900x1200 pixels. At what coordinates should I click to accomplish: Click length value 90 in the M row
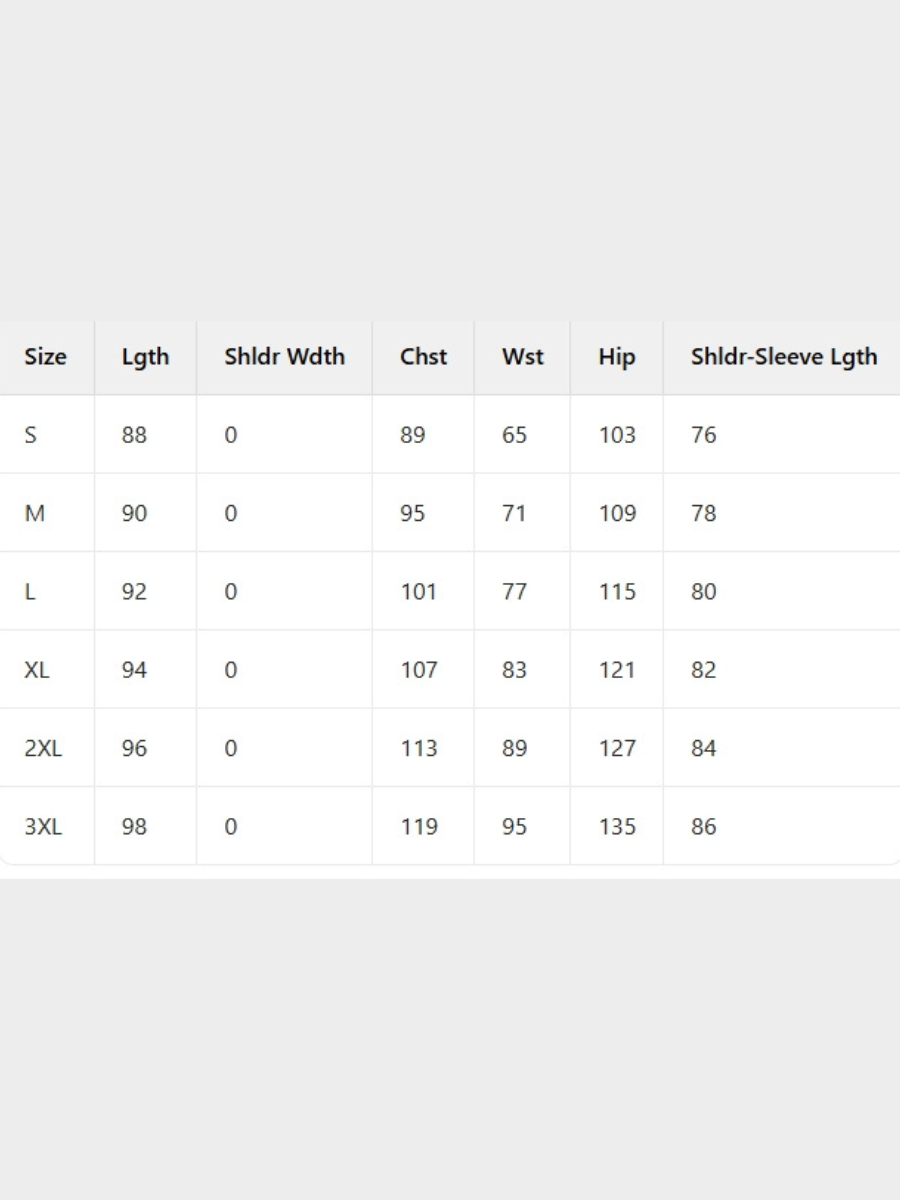coord(134,513)
